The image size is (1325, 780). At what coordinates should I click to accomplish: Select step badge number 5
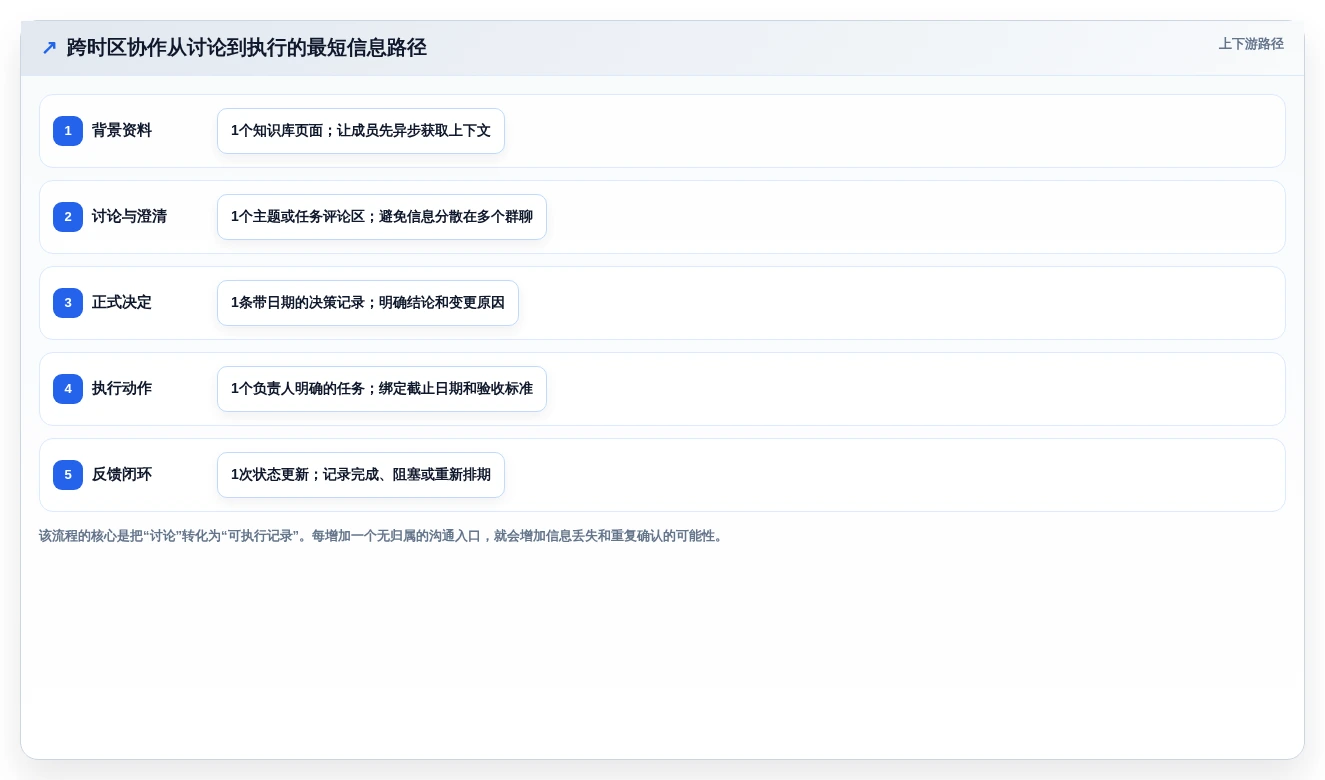(68, 475)
